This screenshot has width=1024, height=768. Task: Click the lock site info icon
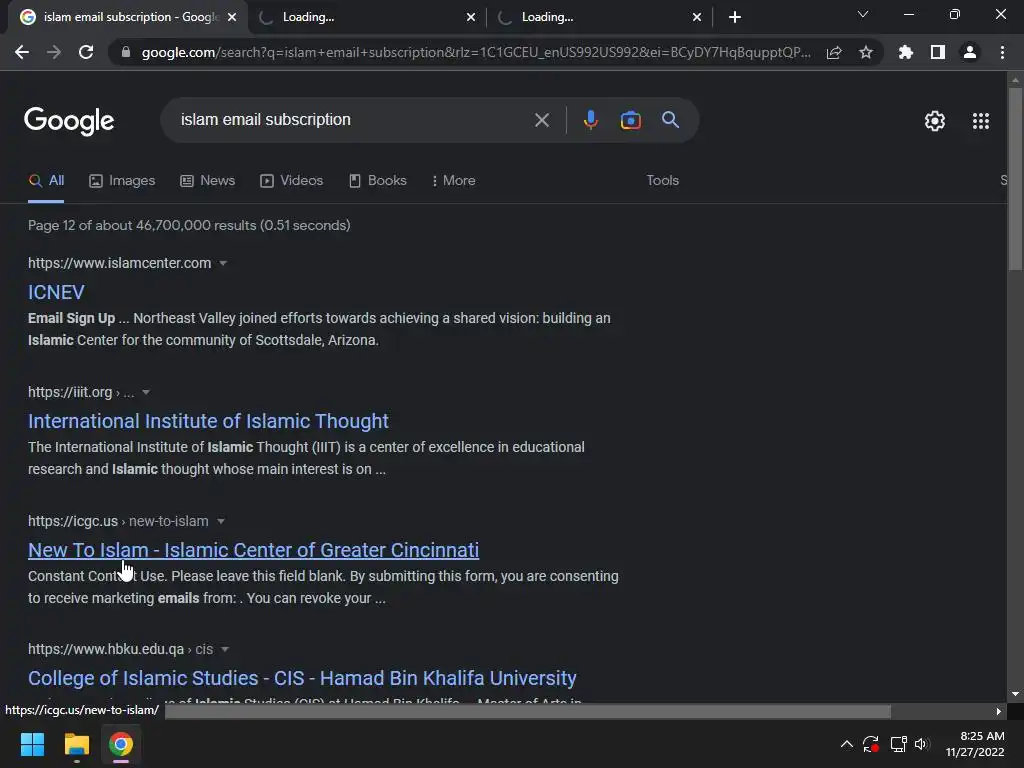click(126, 52)
